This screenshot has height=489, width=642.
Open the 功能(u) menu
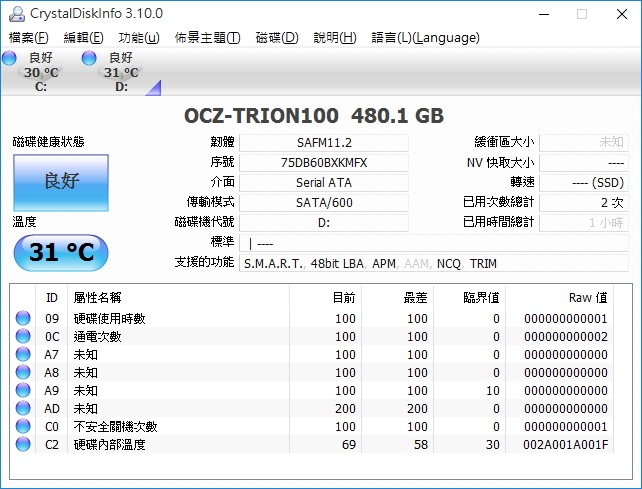pos(139,38)
